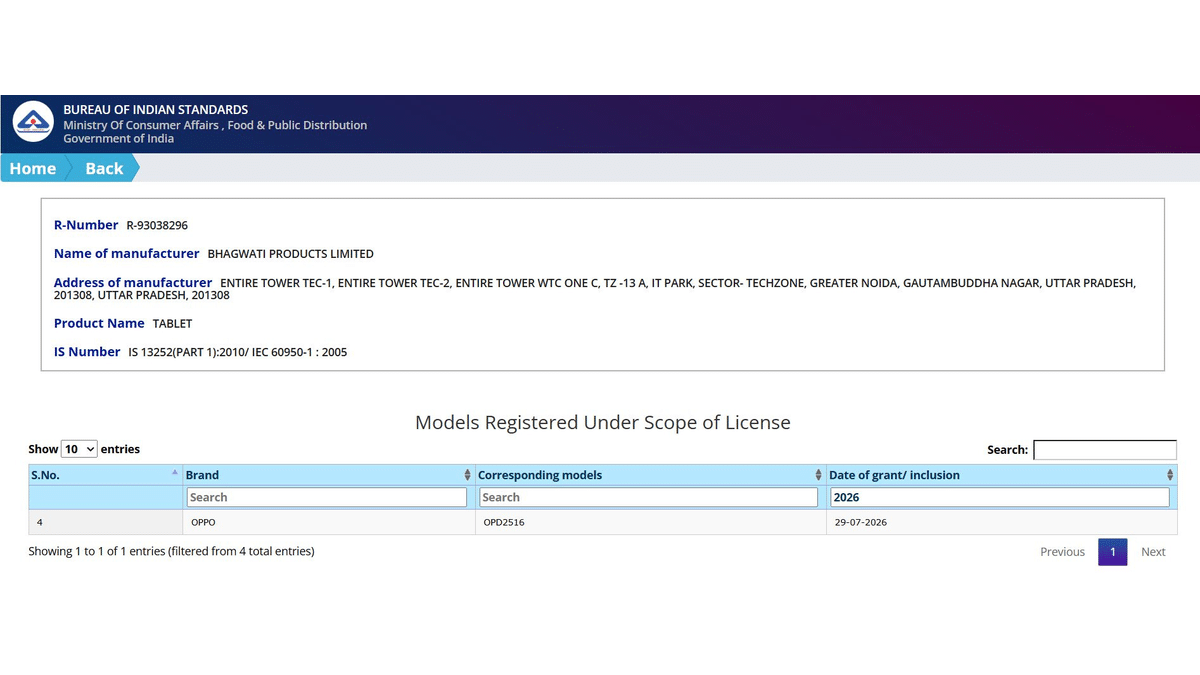
Task: Click 'BUREAU OF INDIAN STANDARDS' header title
Action: tap(156, 110)
